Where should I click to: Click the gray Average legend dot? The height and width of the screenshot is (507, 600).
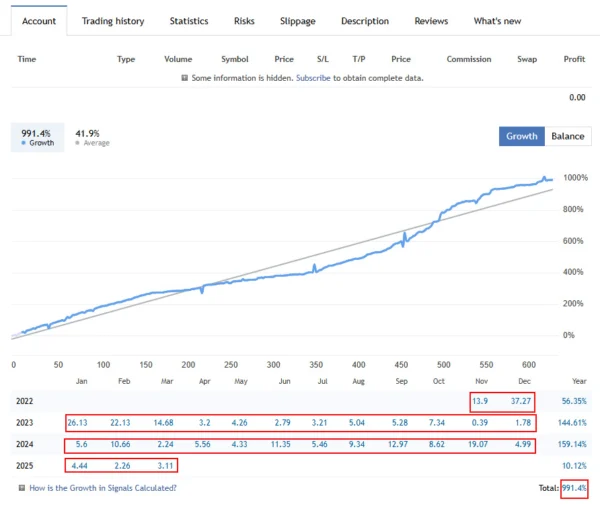[x=77, y=143]
